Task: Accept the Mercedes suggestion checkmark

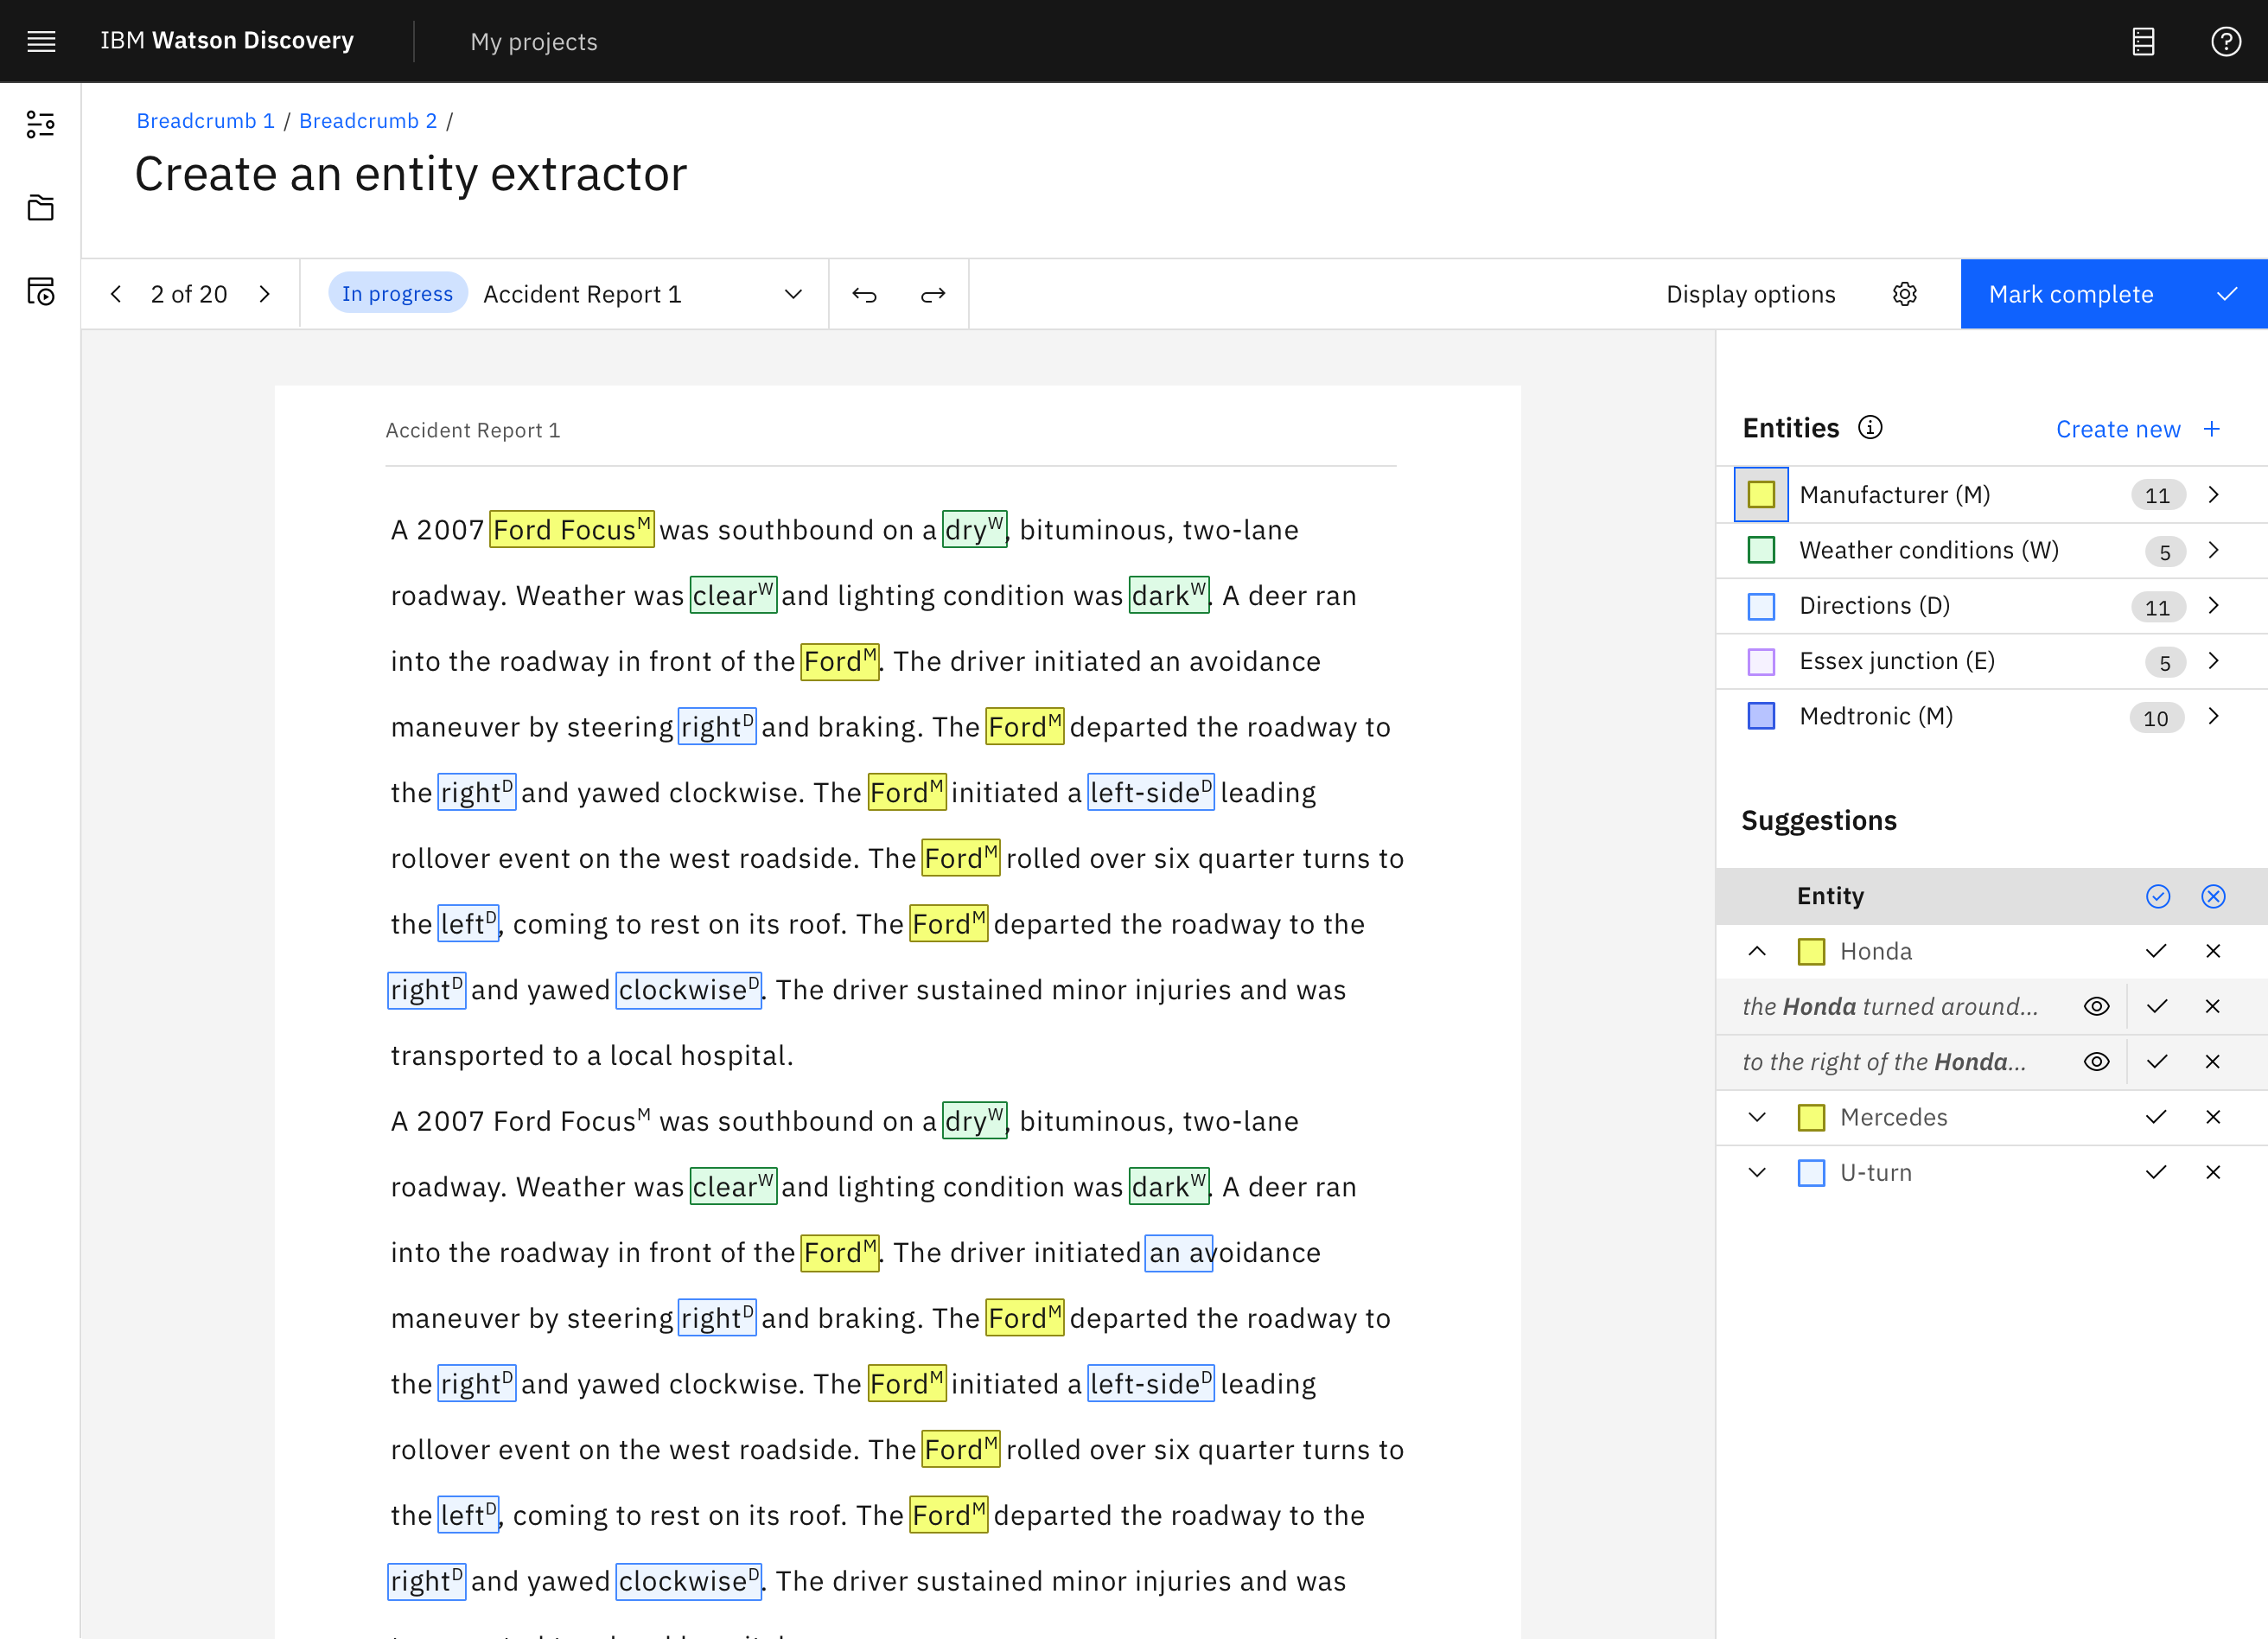Action: (2156, 1117)
